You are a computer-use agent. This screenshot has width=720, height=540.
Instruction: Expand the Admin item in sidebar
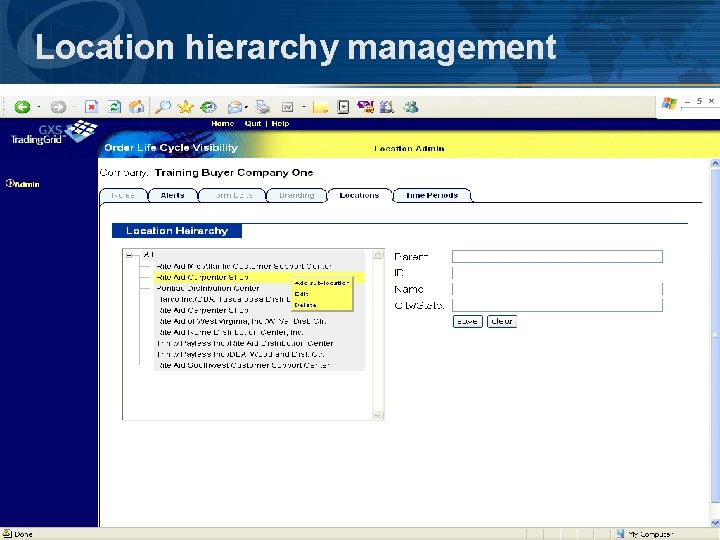click(x=23, y=184)
